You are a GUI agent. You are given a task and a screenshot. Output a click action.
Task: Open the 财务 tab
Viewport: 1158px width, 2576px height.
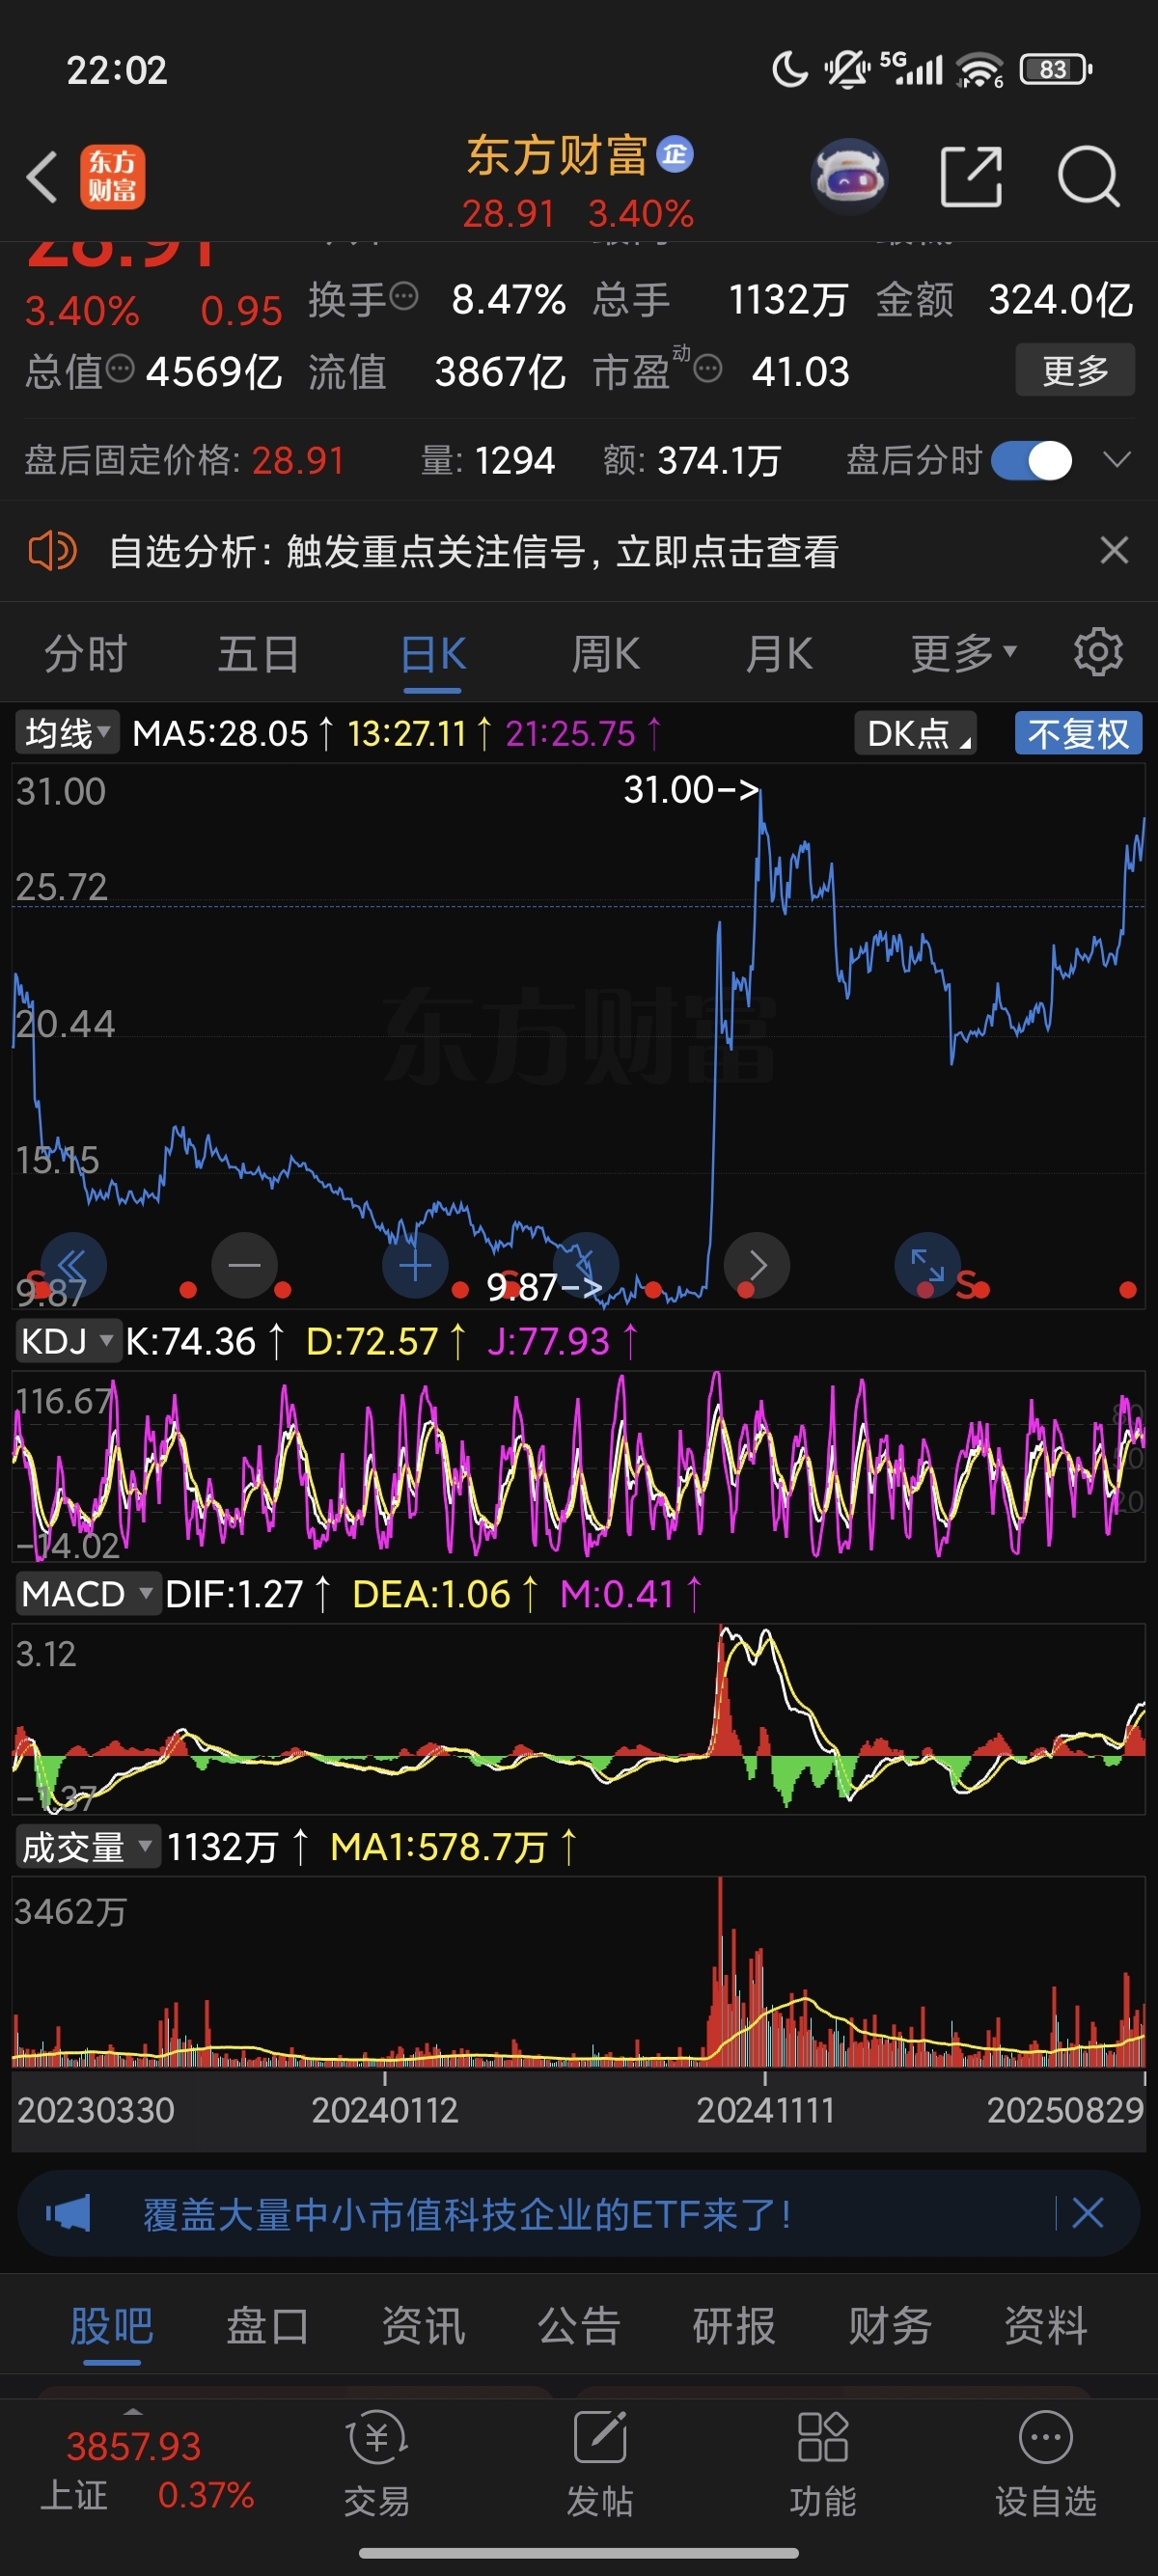[890, 2325]
